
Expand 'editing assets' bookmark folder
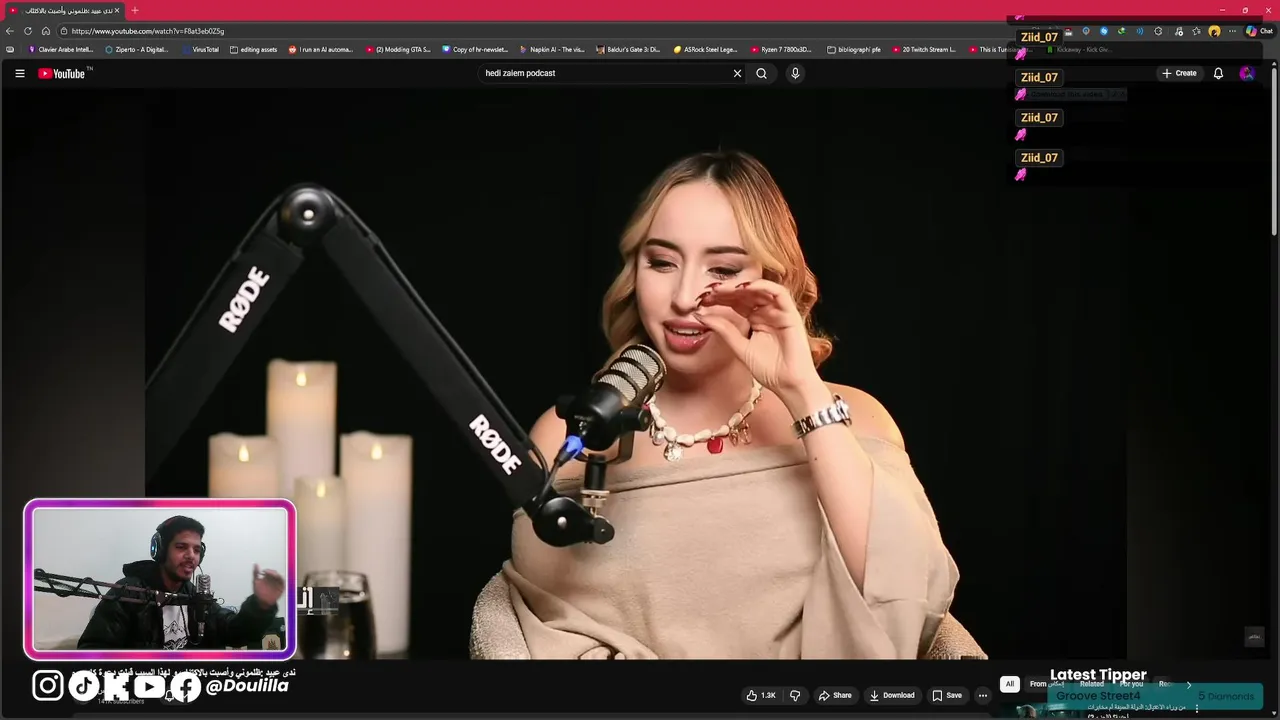point(253,49)
